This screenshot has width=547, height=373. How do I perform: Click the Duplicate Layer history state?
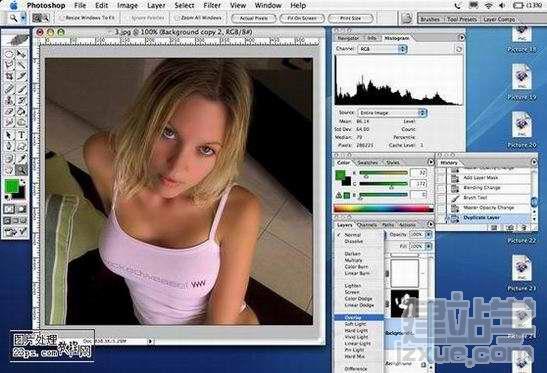tap(487, 218)
